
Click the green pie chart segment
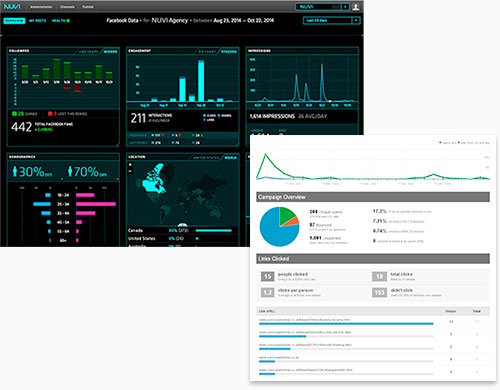tap(285, 215)
